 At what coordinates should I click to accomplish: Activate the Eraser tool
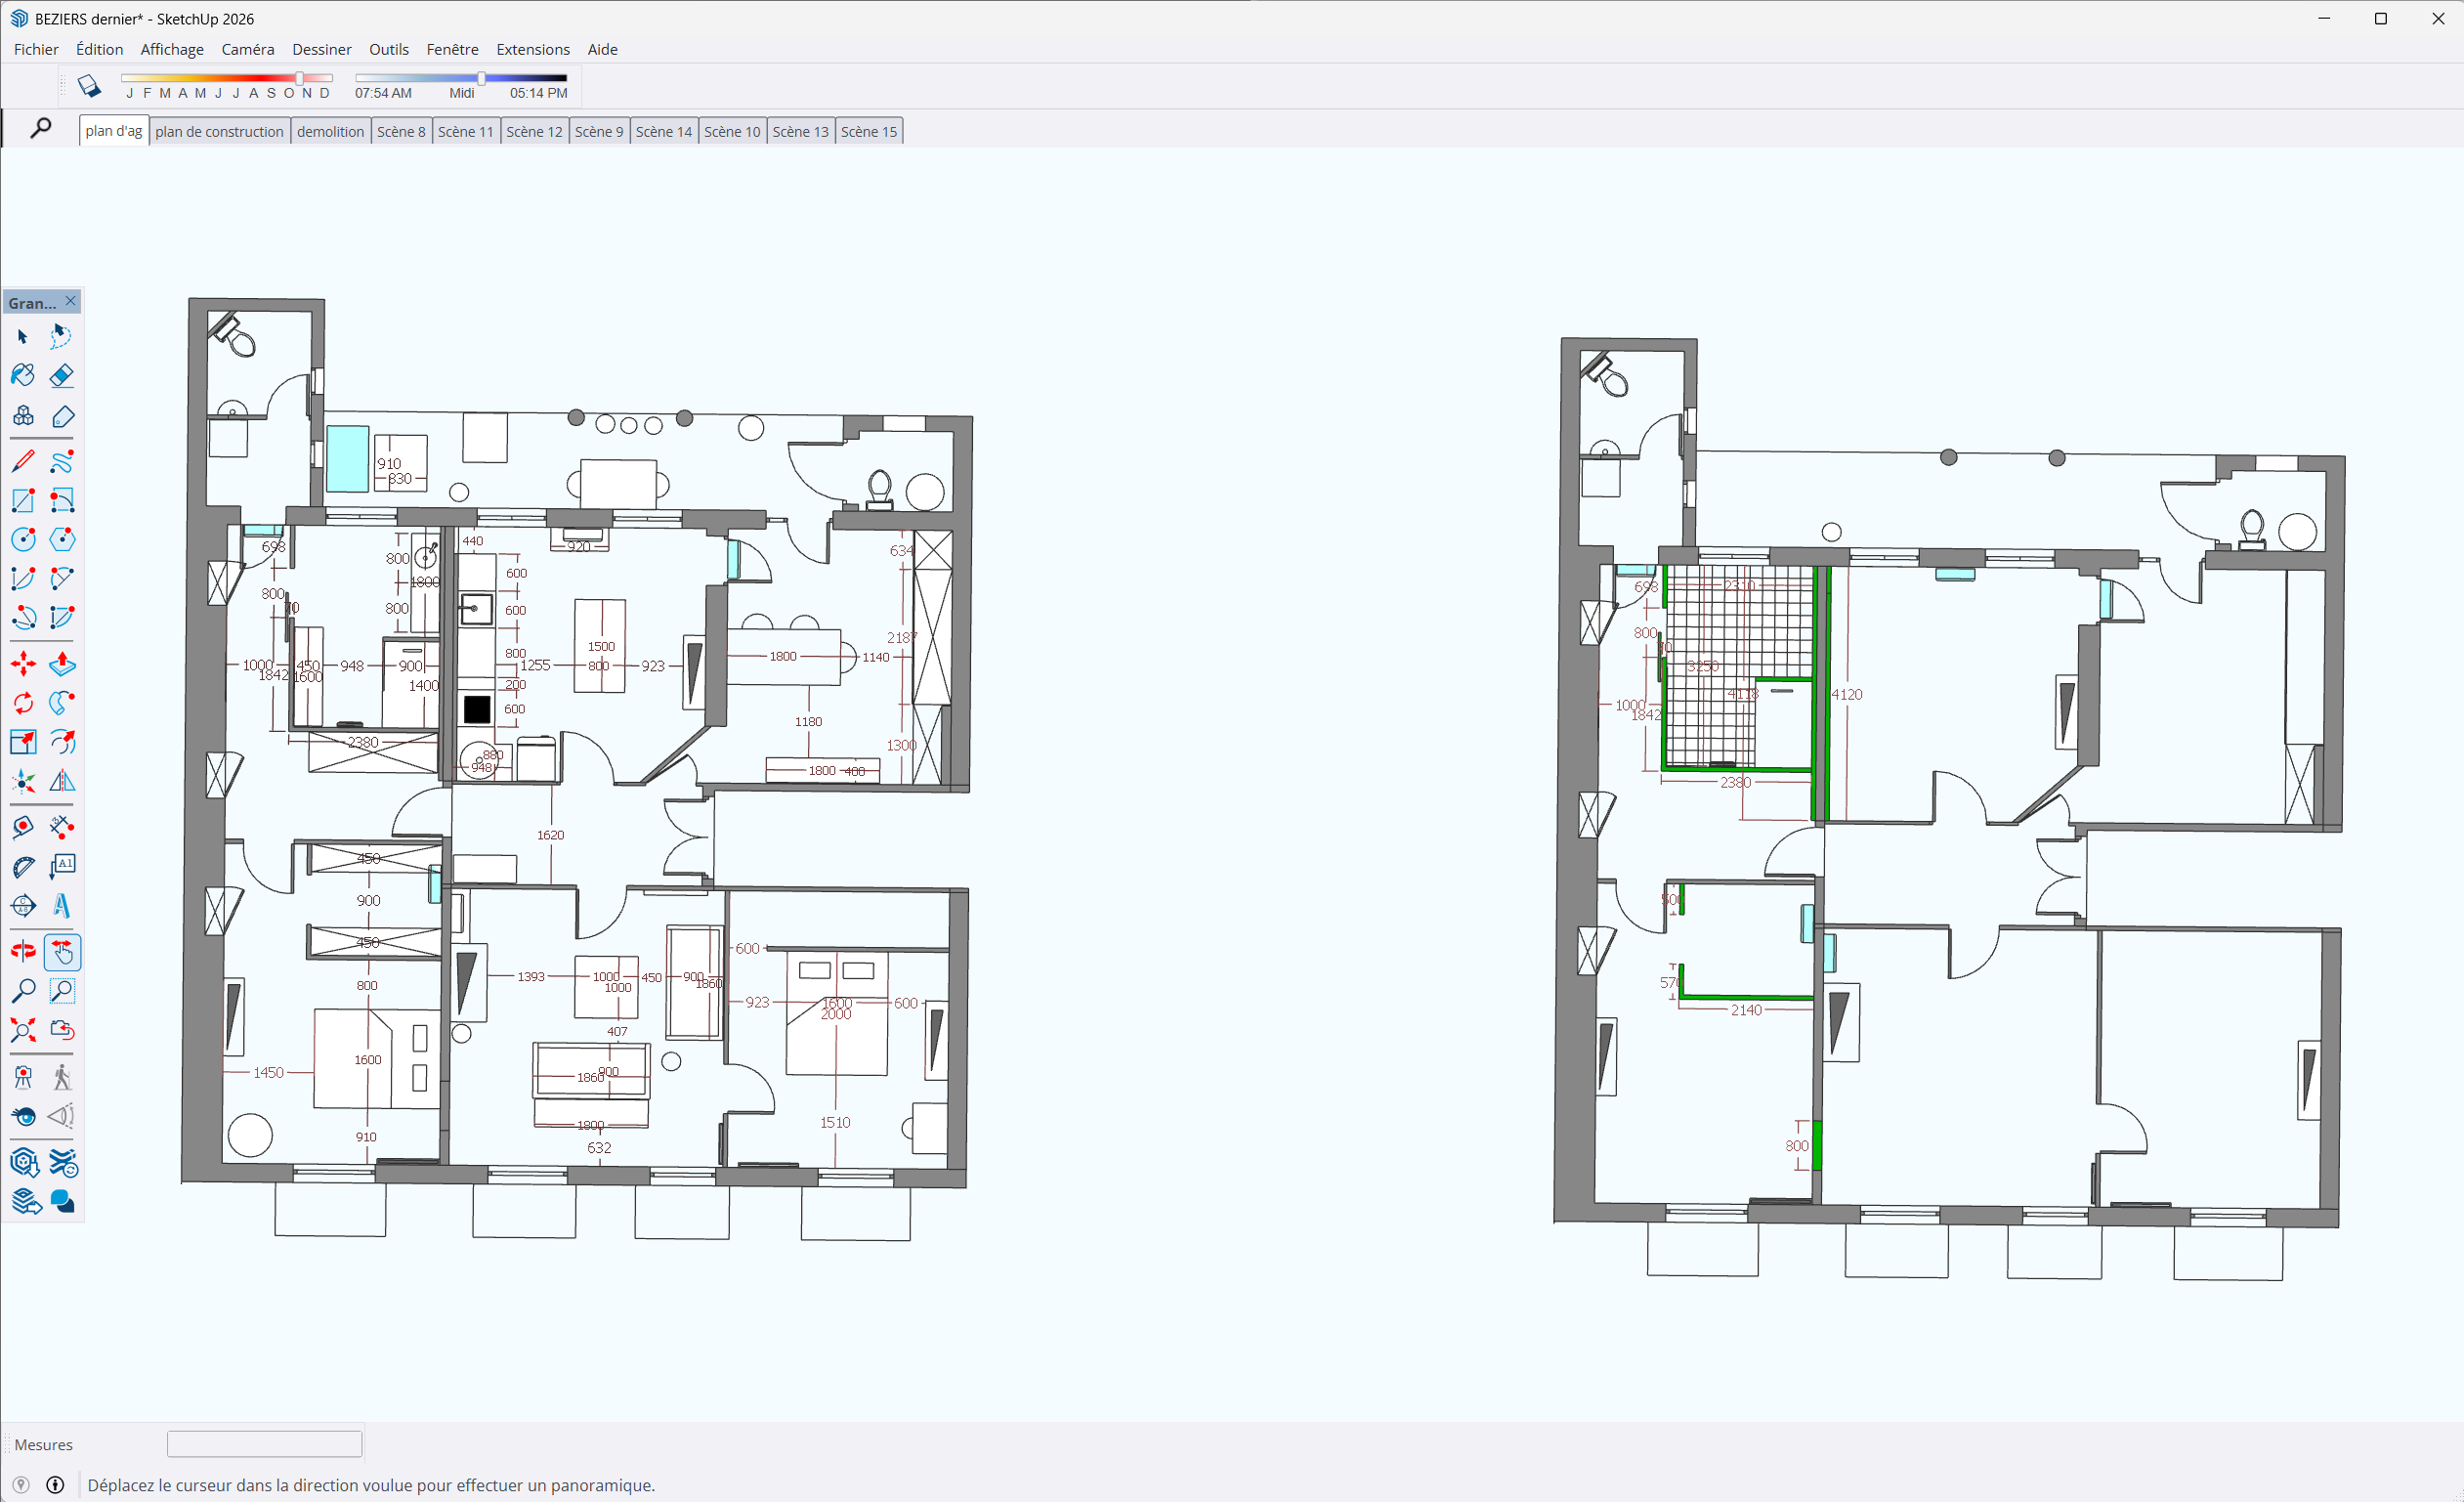pos(62,376)
